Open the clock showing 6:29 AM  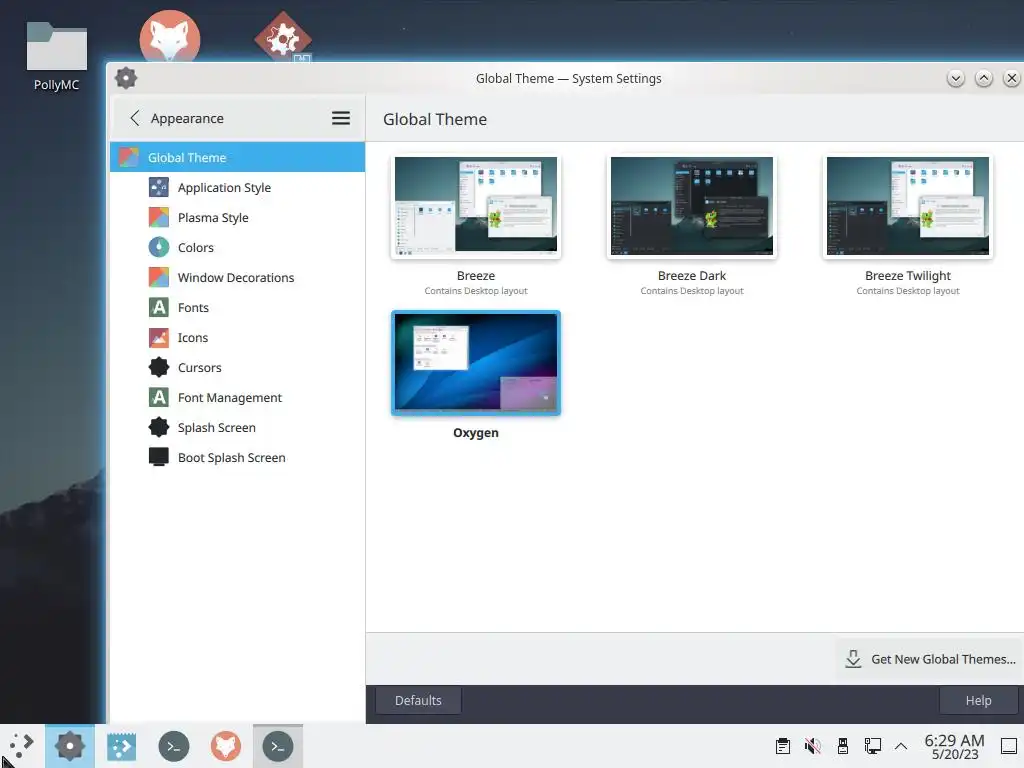coord(955,746)
